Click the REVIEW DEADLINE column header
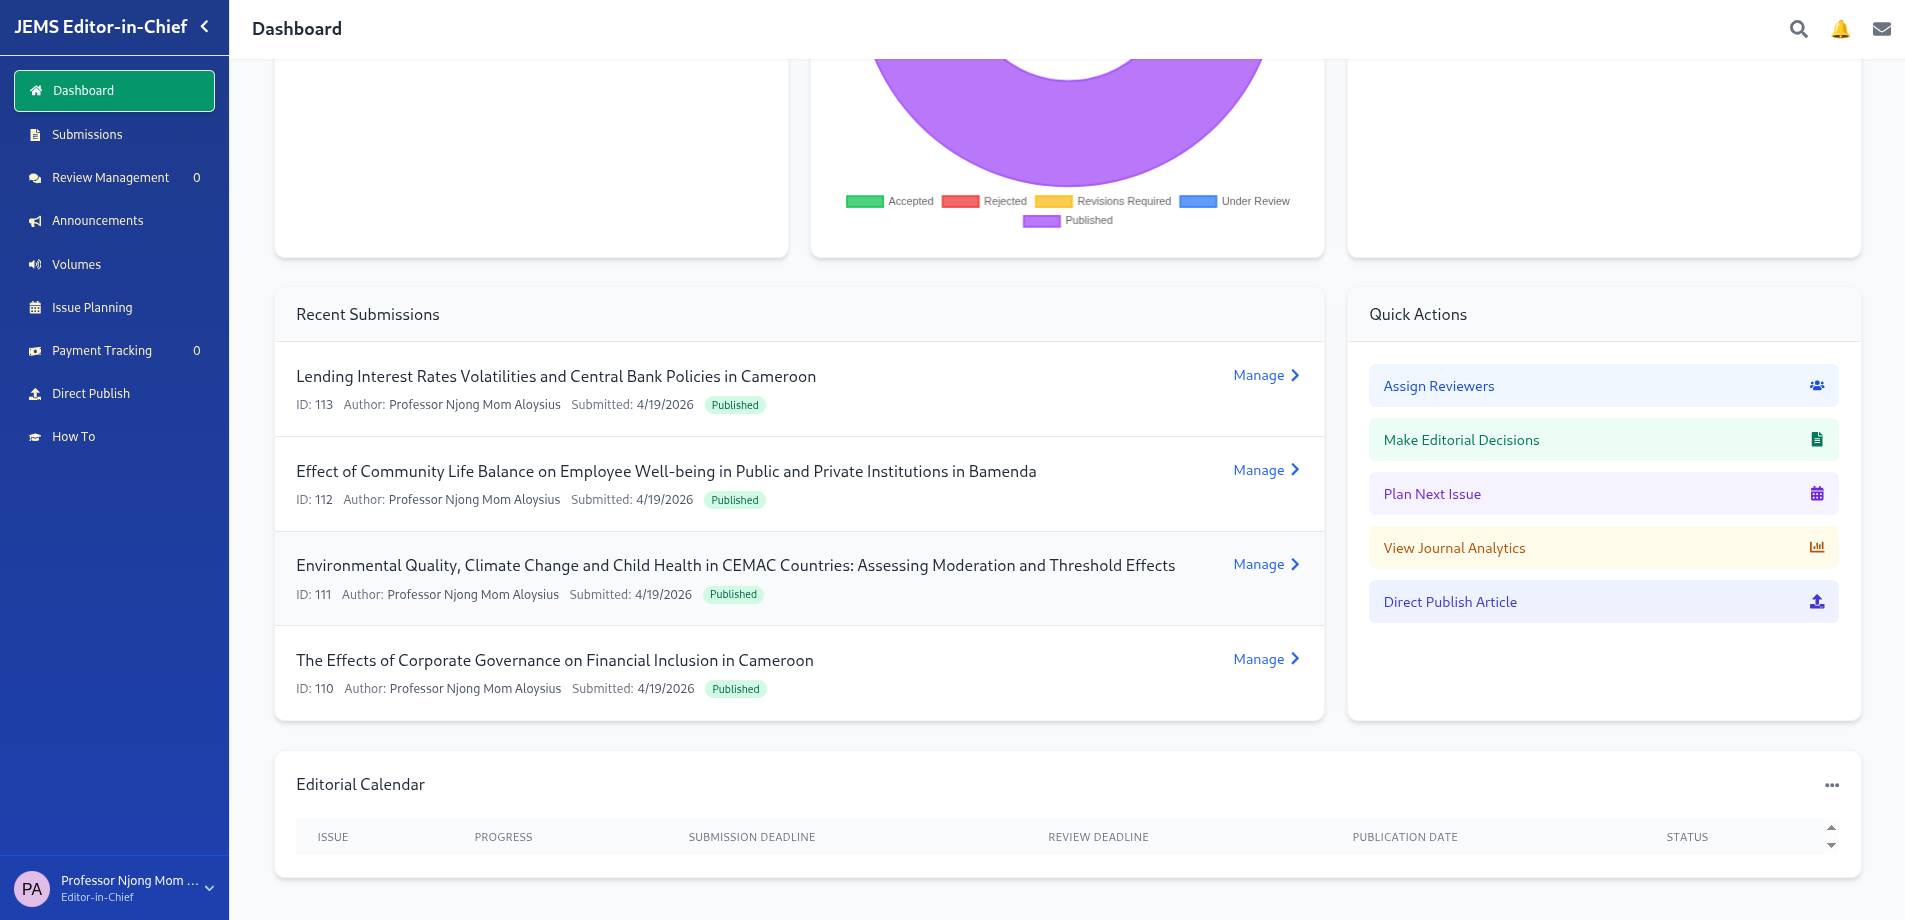The image size is (1905, 920). (1098, 837)
